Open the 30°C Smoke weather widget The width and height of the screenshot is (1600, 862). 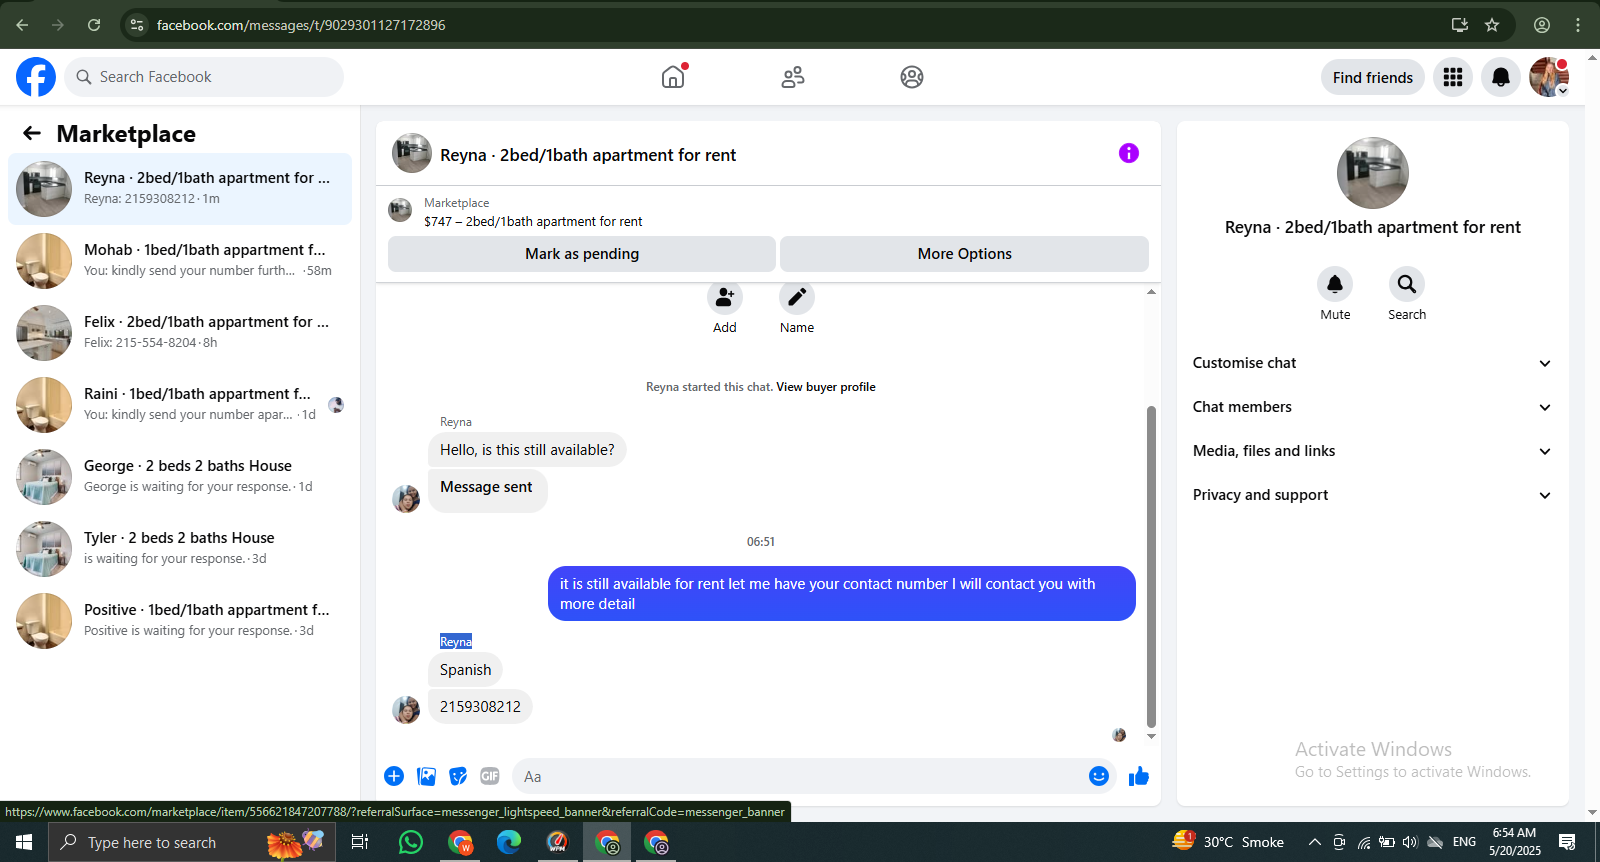tap(1228, 842)
